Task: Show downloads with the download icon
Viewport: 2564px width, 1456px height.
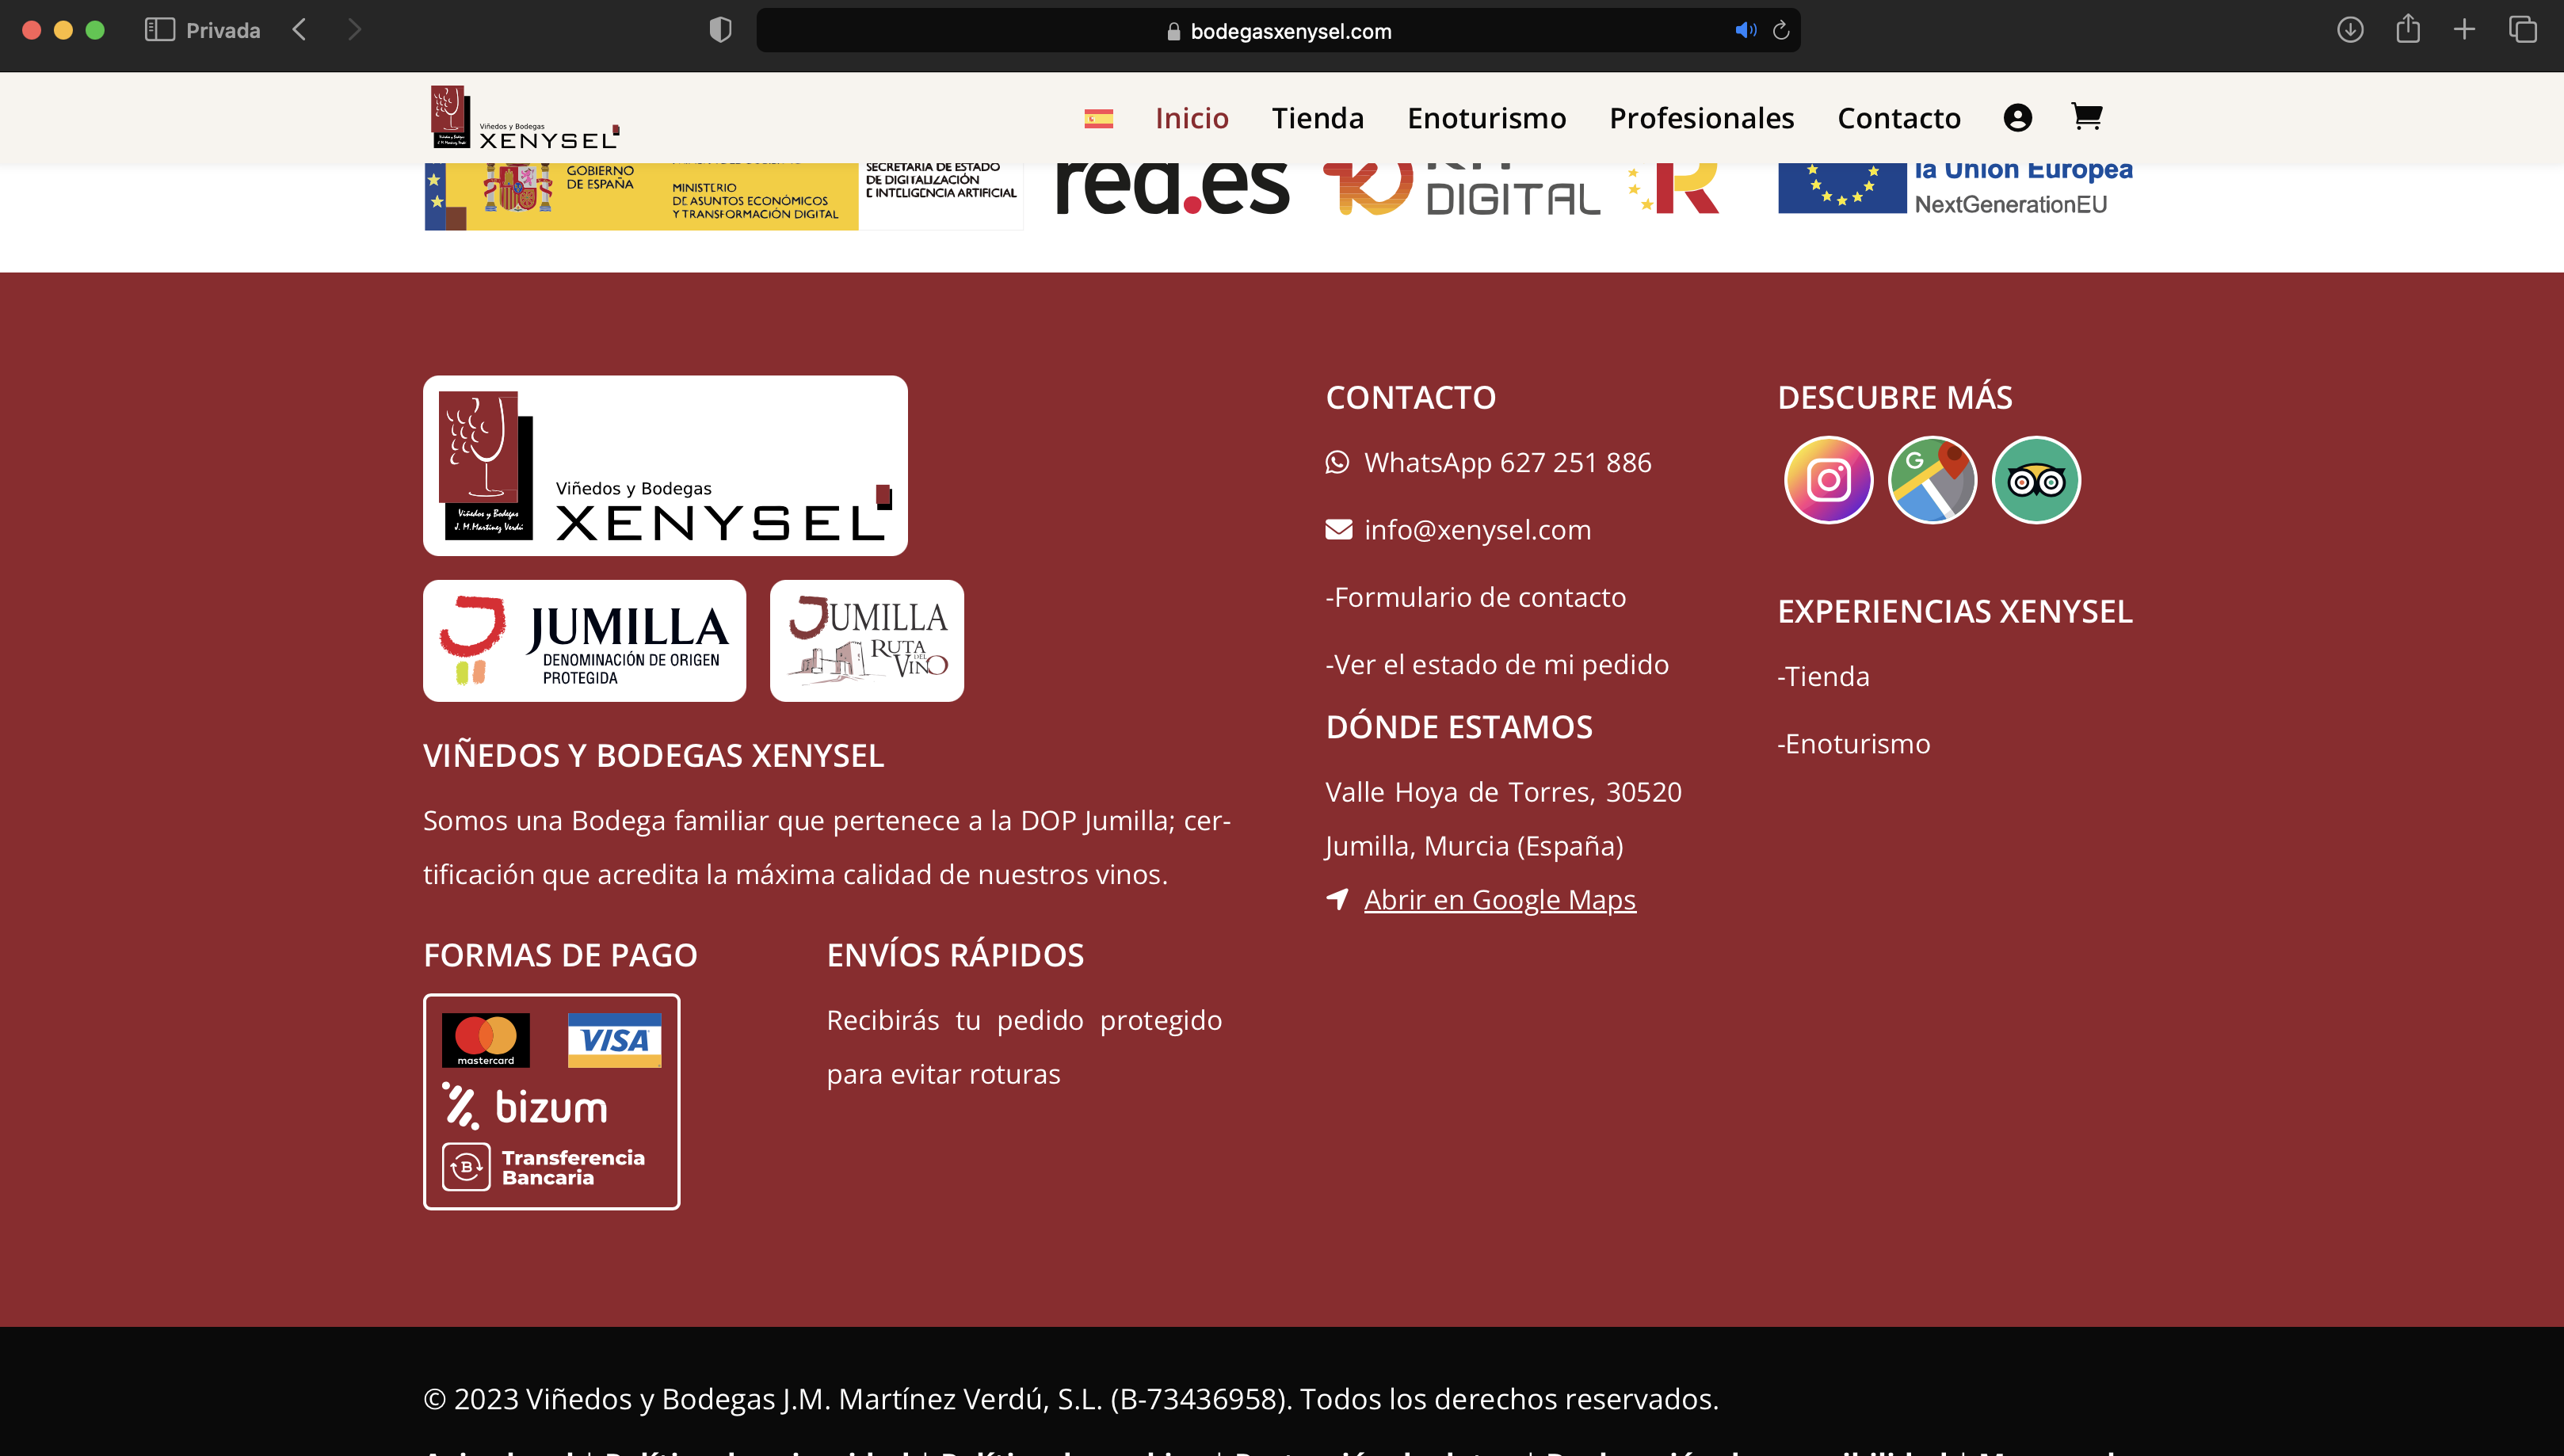Action: pyautogui.click(x=2350, y=30)
